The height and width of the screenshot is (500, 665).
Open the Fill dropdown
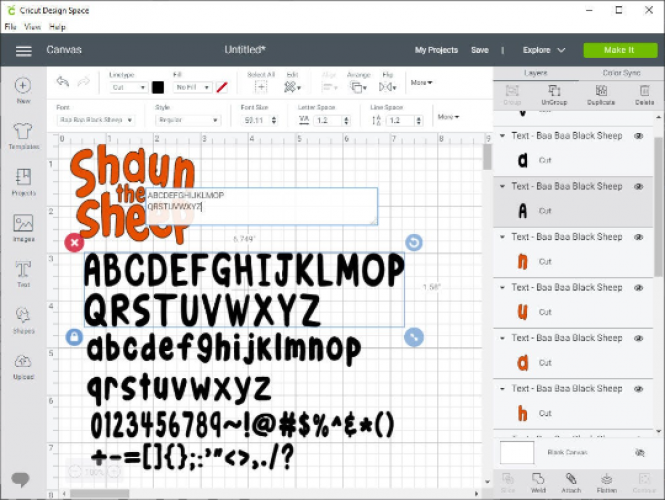(x=192, y=87)
